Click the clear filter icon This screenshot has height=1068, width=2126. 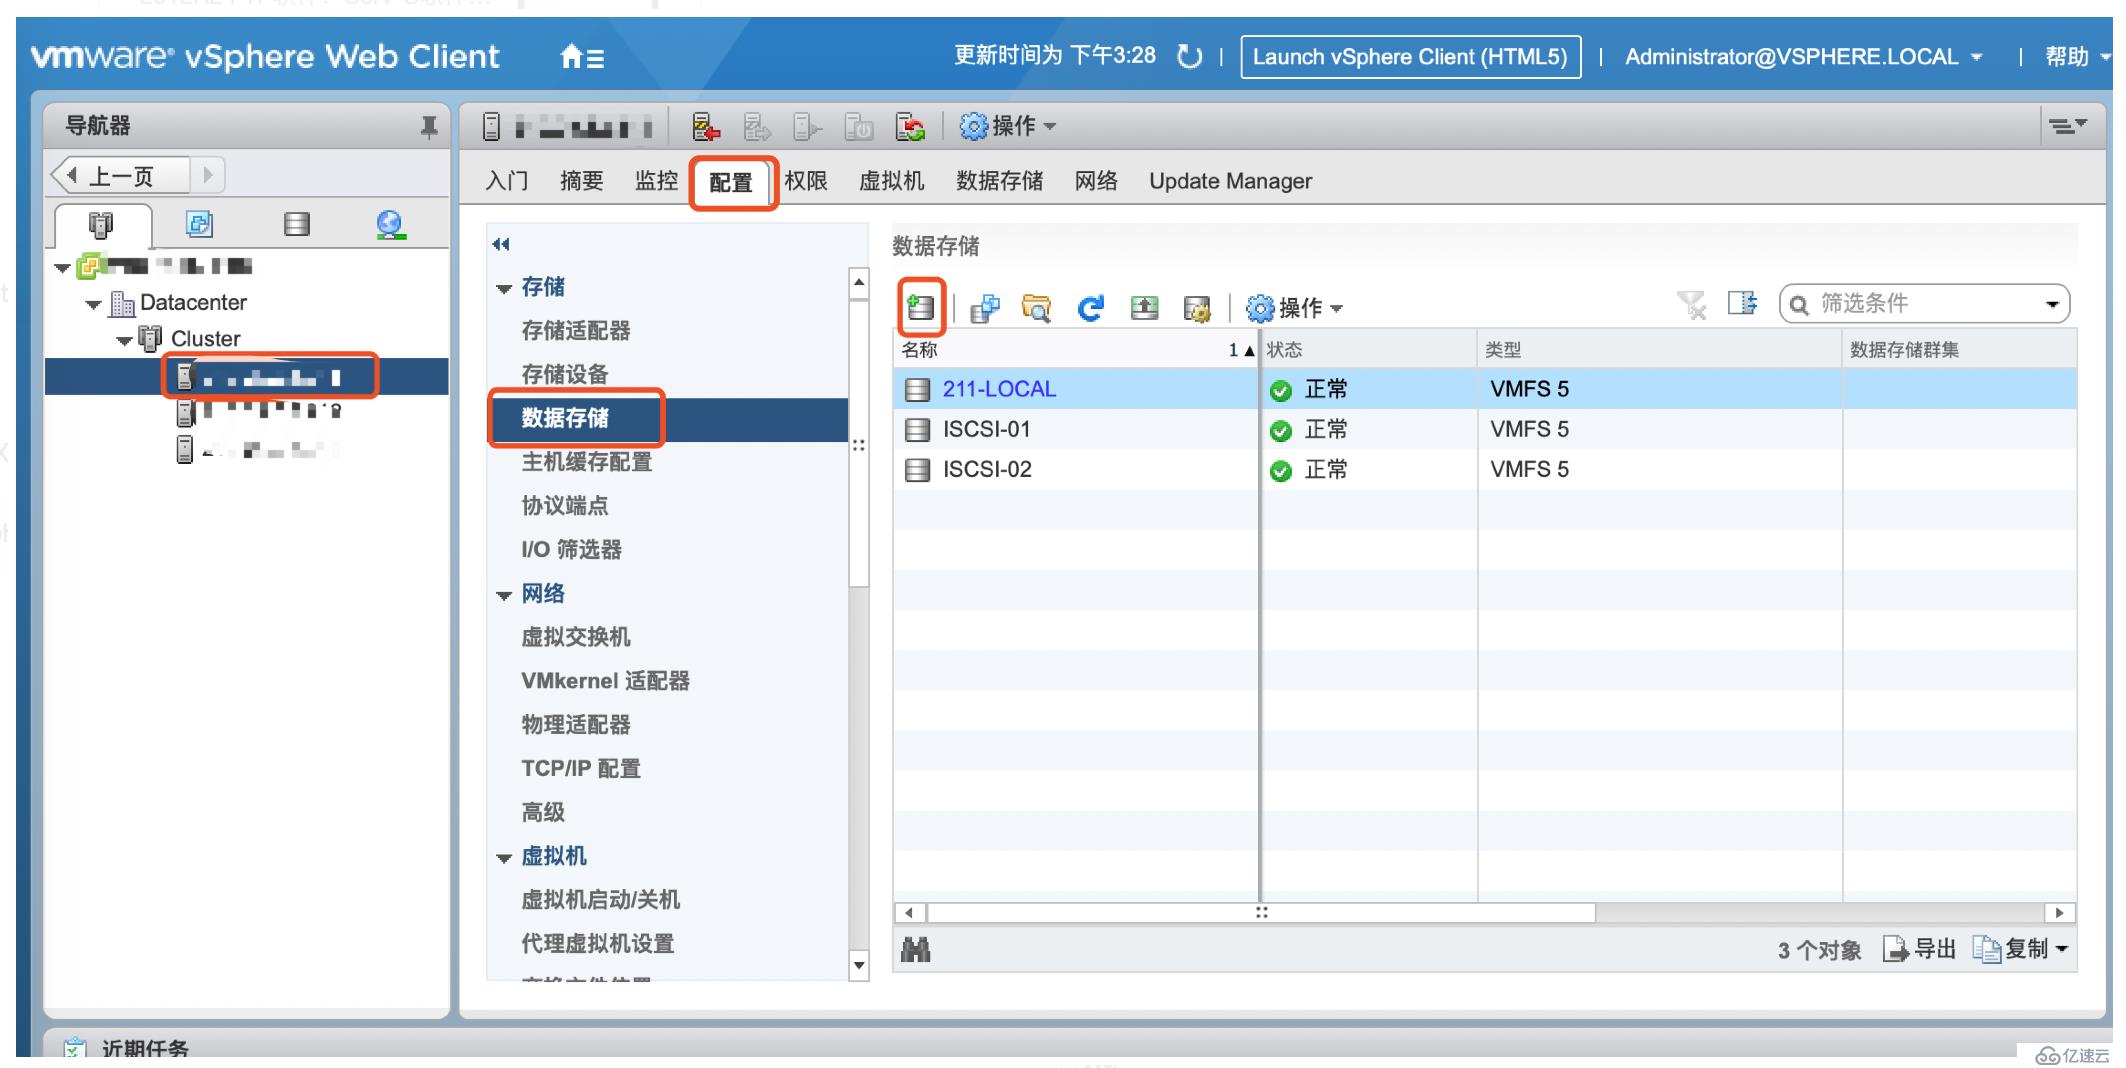pos(1691,304)
